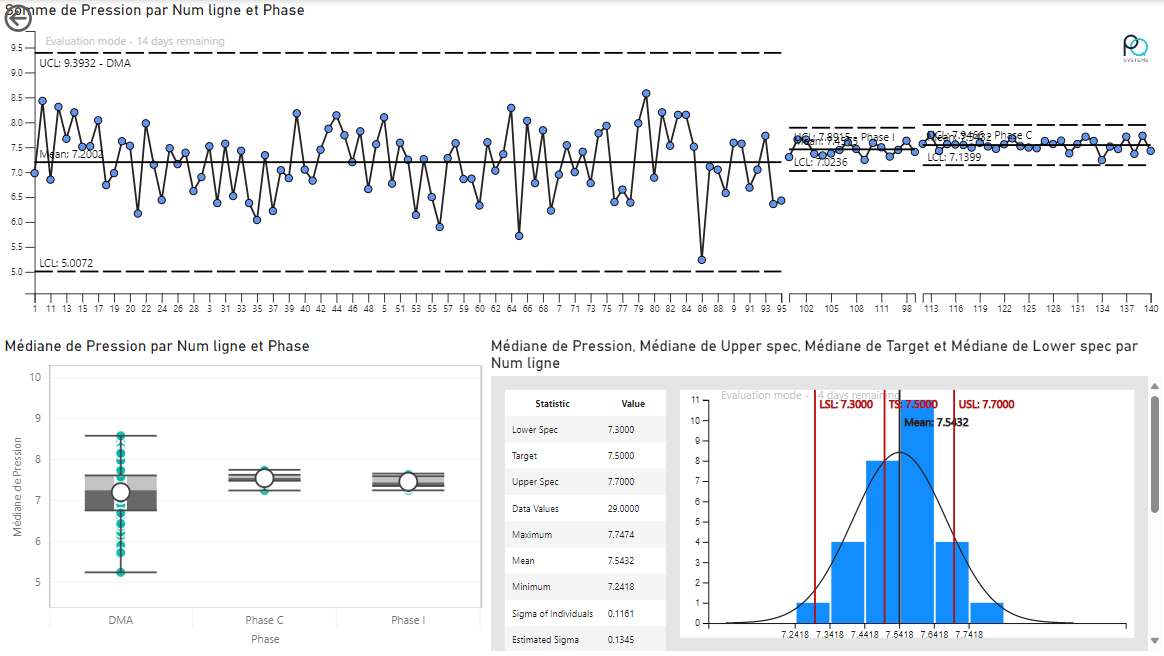Click the "Statistic" column header
This screenshot has height=656, width=1164.
click(x=552, y=404)
